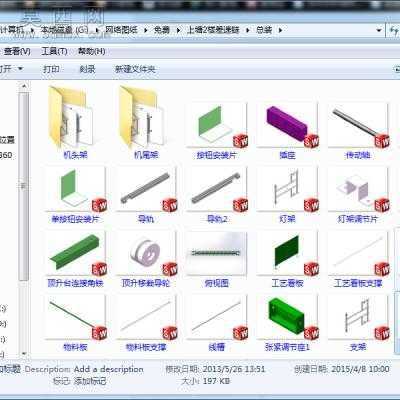Expand breadcrumb arrow after 上墙2线差速链
The width and height of the screenshot is (400, 400).
tap(248, 30)
